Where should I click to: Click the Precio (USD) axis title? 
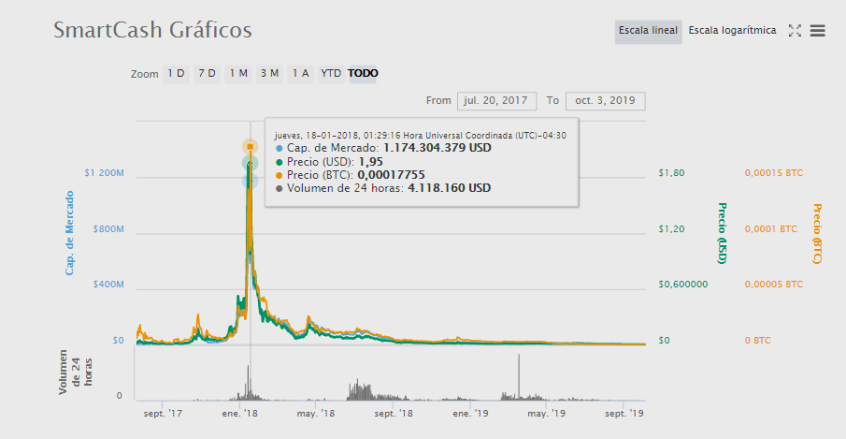722,233
